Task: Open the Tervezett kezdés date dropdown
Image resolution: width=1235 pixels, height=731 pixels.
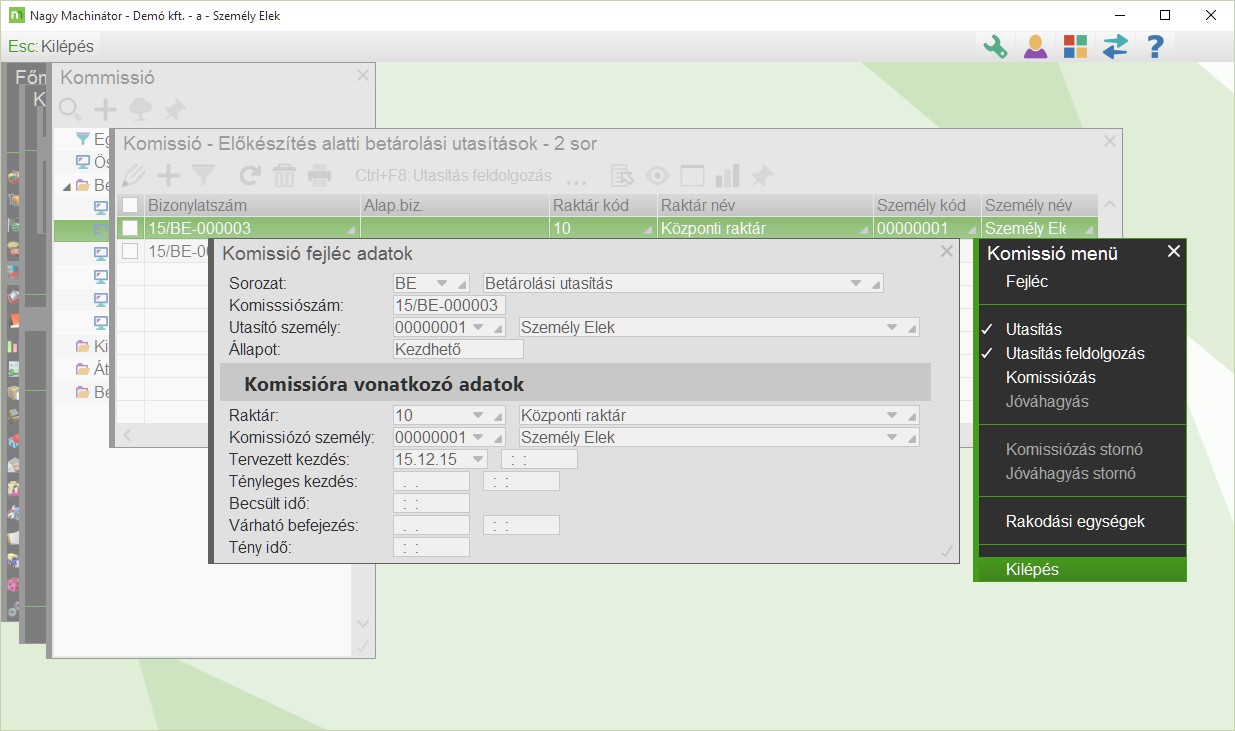Action: coord(478,459)
